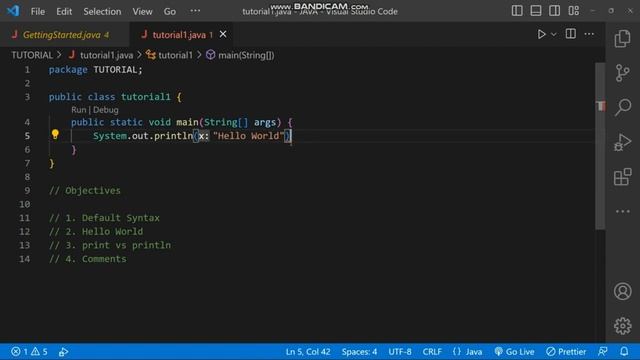
Task: Open the View menu
Action: coord(142,11)
